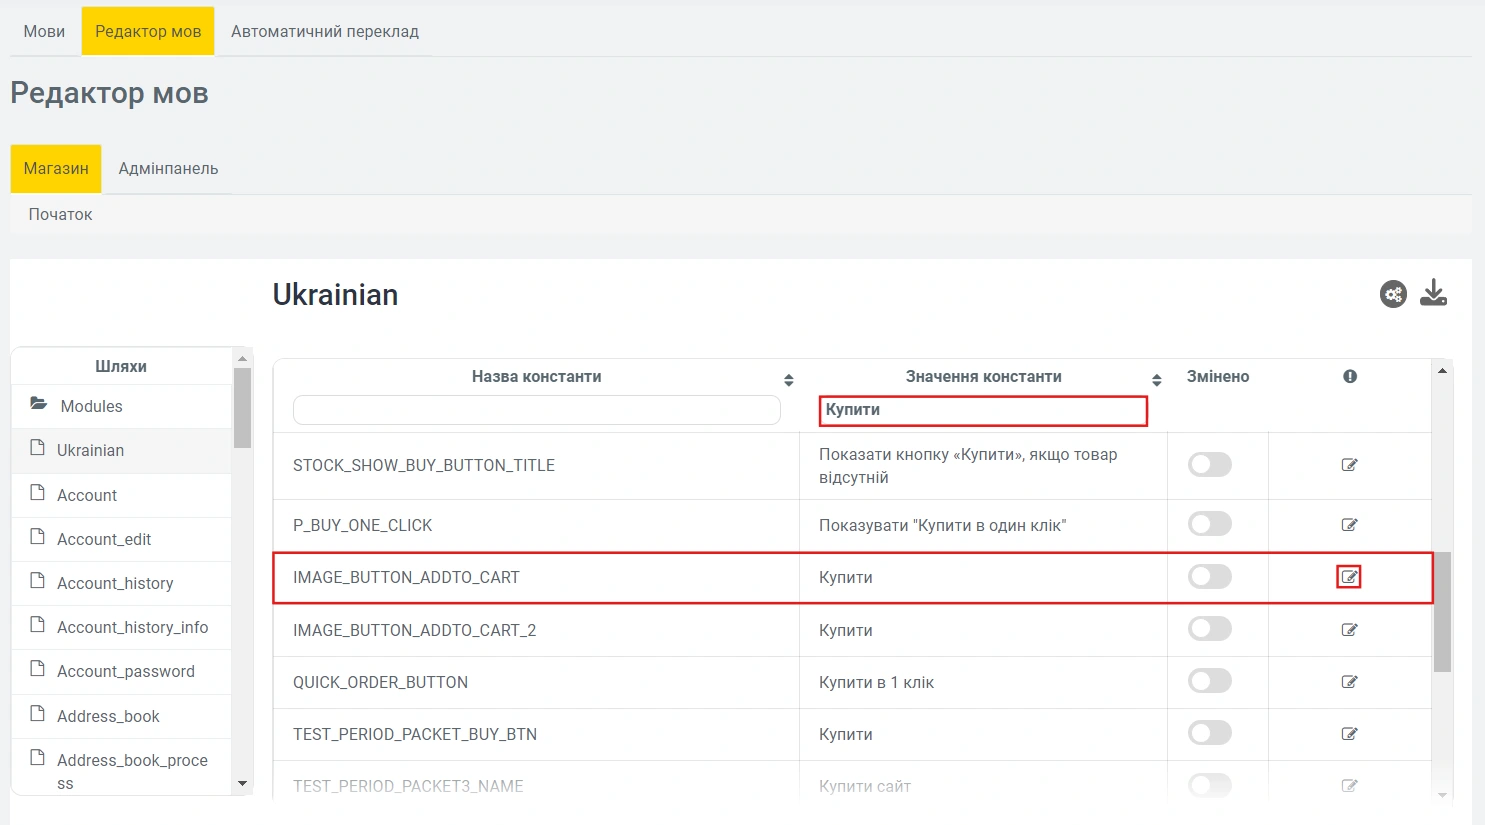Edit the IMAGE_BUTTON_ADDTO_CART constant

[x=1349, y=577]
